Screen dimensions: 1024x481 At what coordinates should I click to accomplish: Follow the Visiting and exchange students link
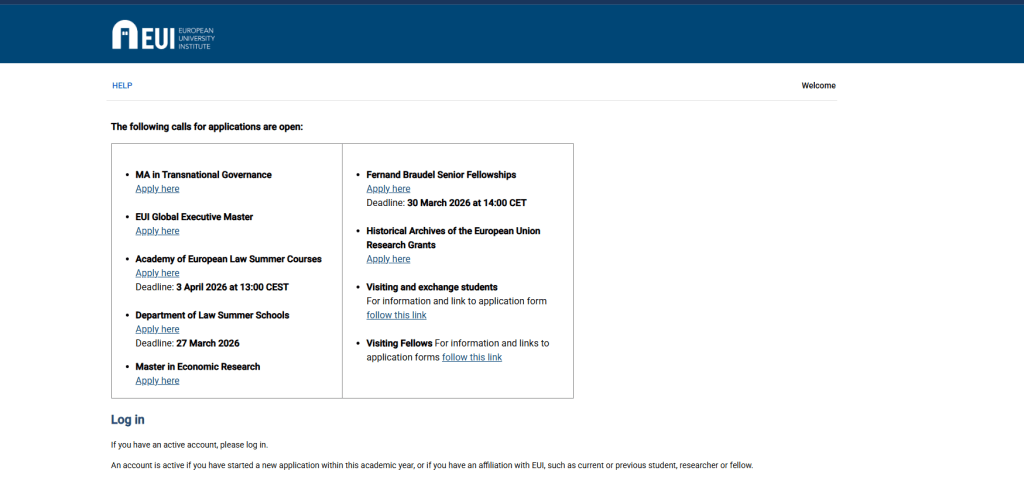tap(396, 315)
